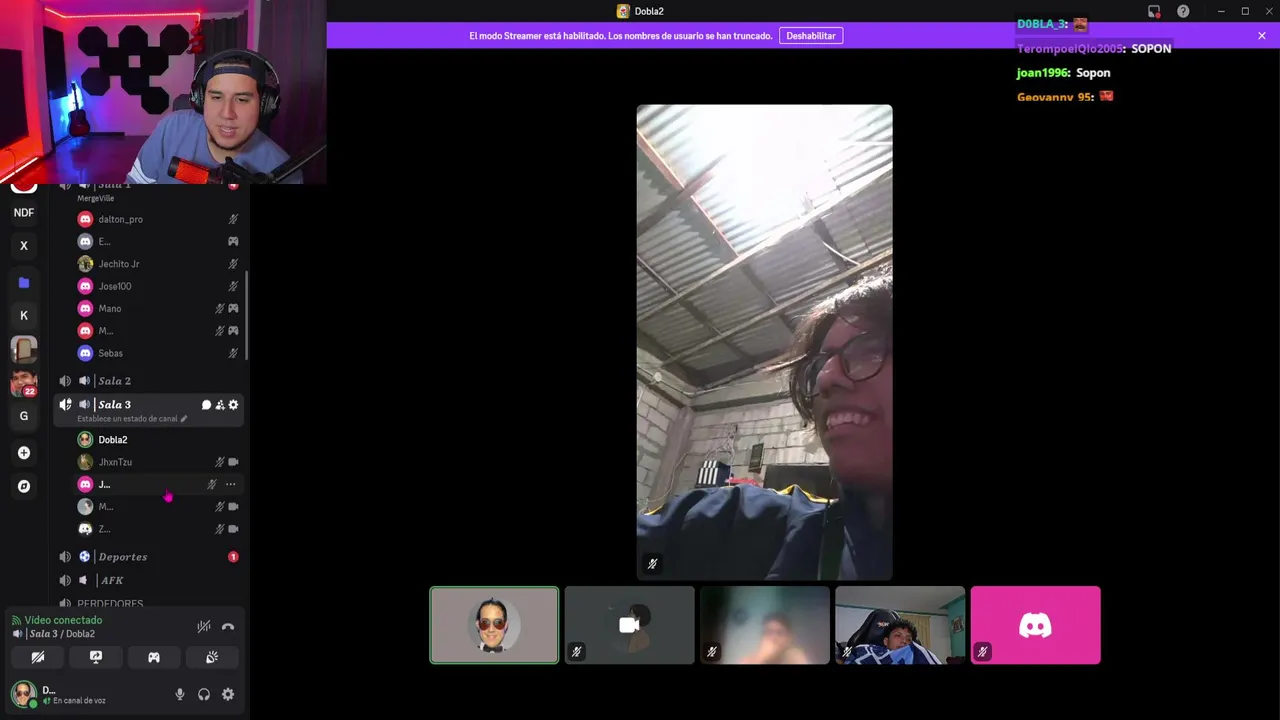This screenshot has width=1280, height=720.
Task: Open own user avatar in bottom panel
Action: click(23, 693)
